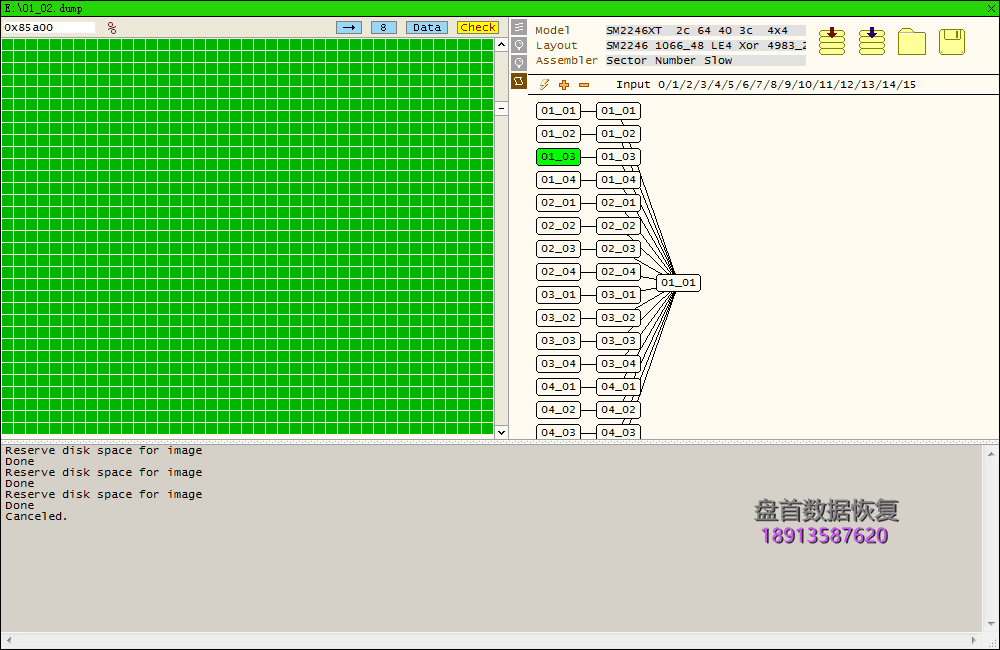Select left-column node 01_01
The height and width of the screenshot is (650, 1000).
point(558,111)
